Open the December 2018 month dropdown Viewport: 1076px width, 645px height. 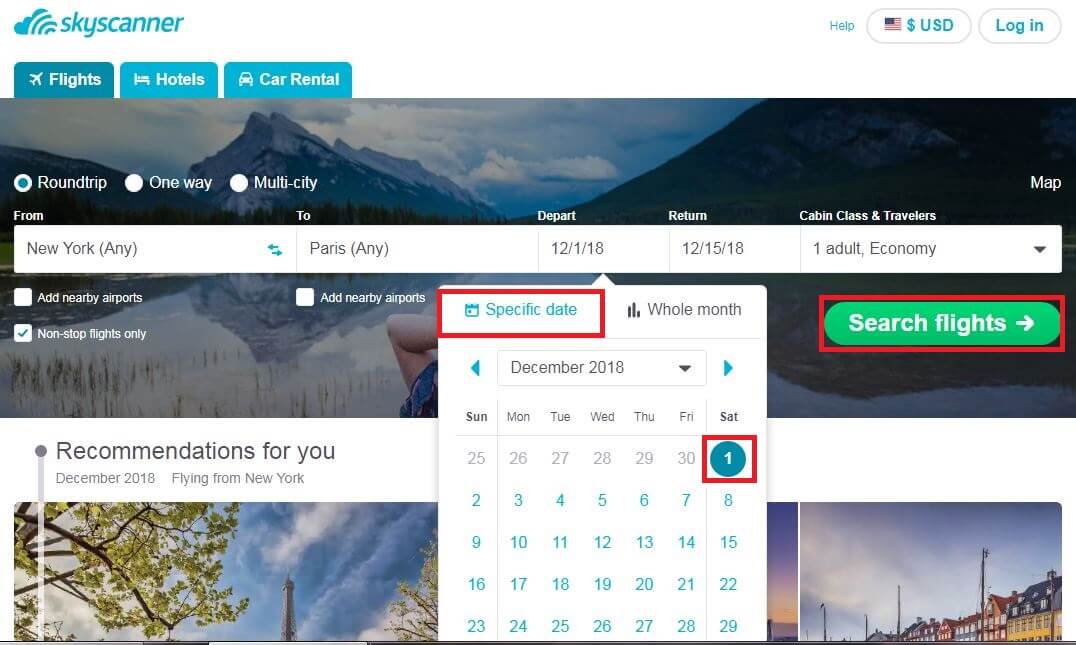click(601, 368)
